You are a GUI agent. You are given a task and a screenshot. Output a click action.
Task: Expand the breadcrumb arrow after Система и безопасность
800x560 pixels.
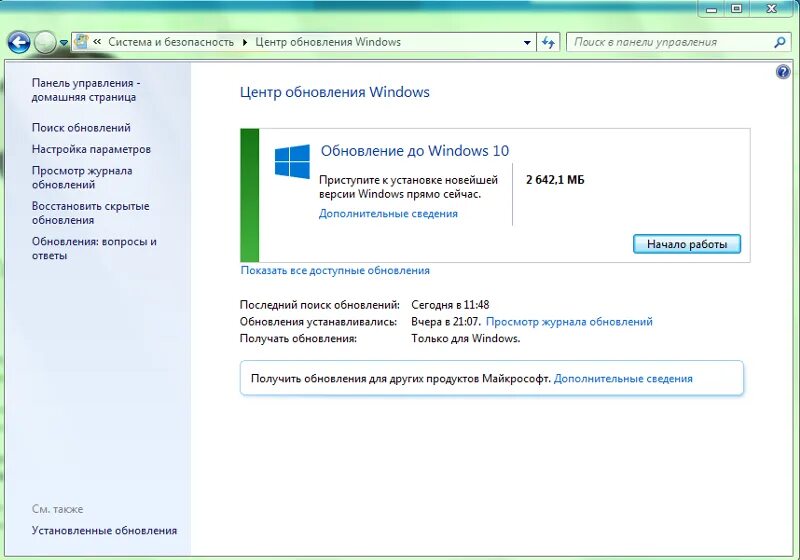(244, 42)
